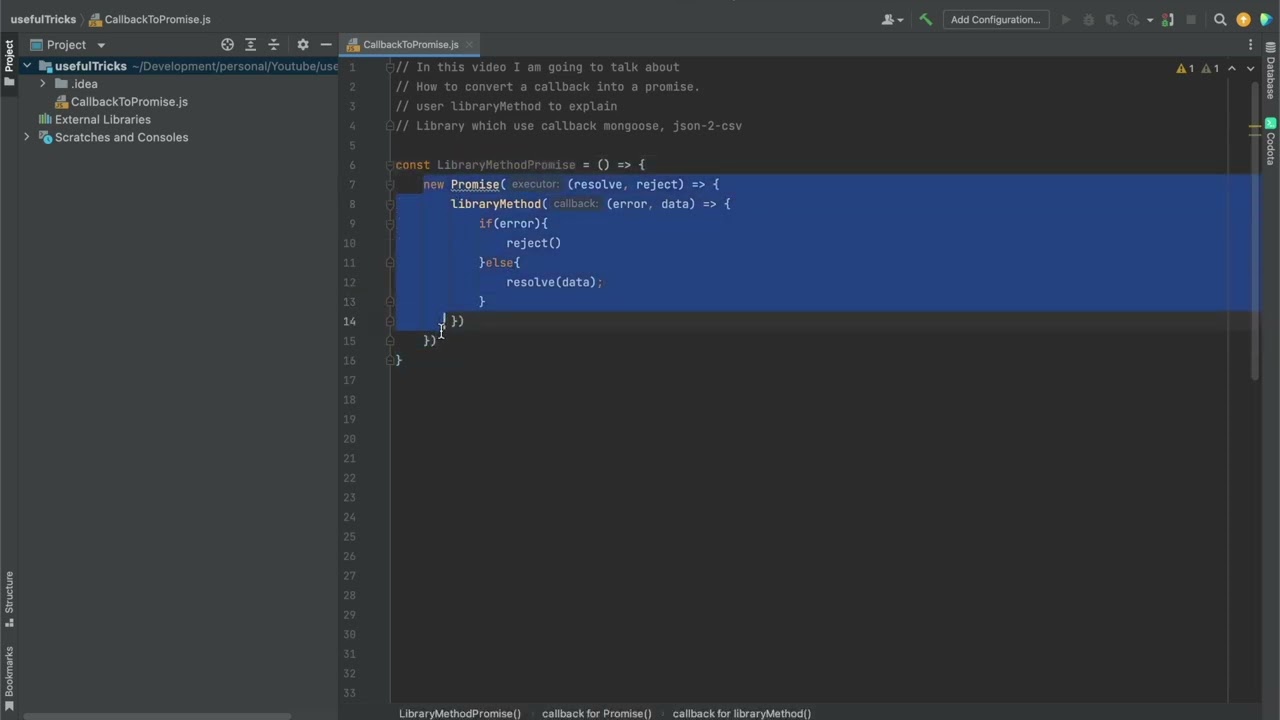
Task: Expand the .idea folder
Action: click(43, 84)
